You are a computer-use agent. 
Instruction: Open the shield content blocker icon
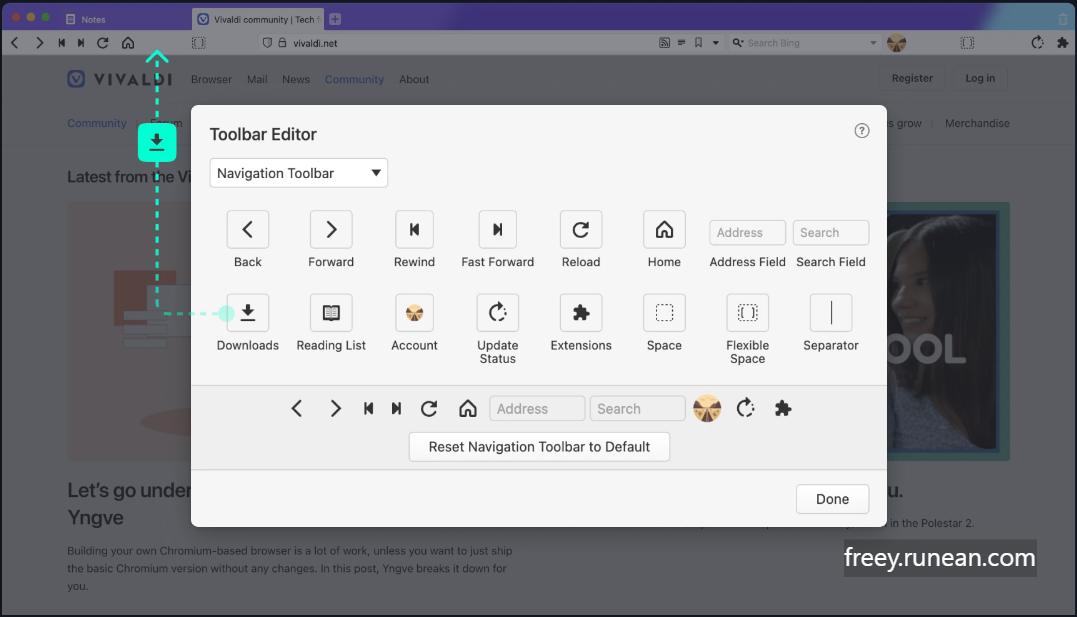coord(267,43)
